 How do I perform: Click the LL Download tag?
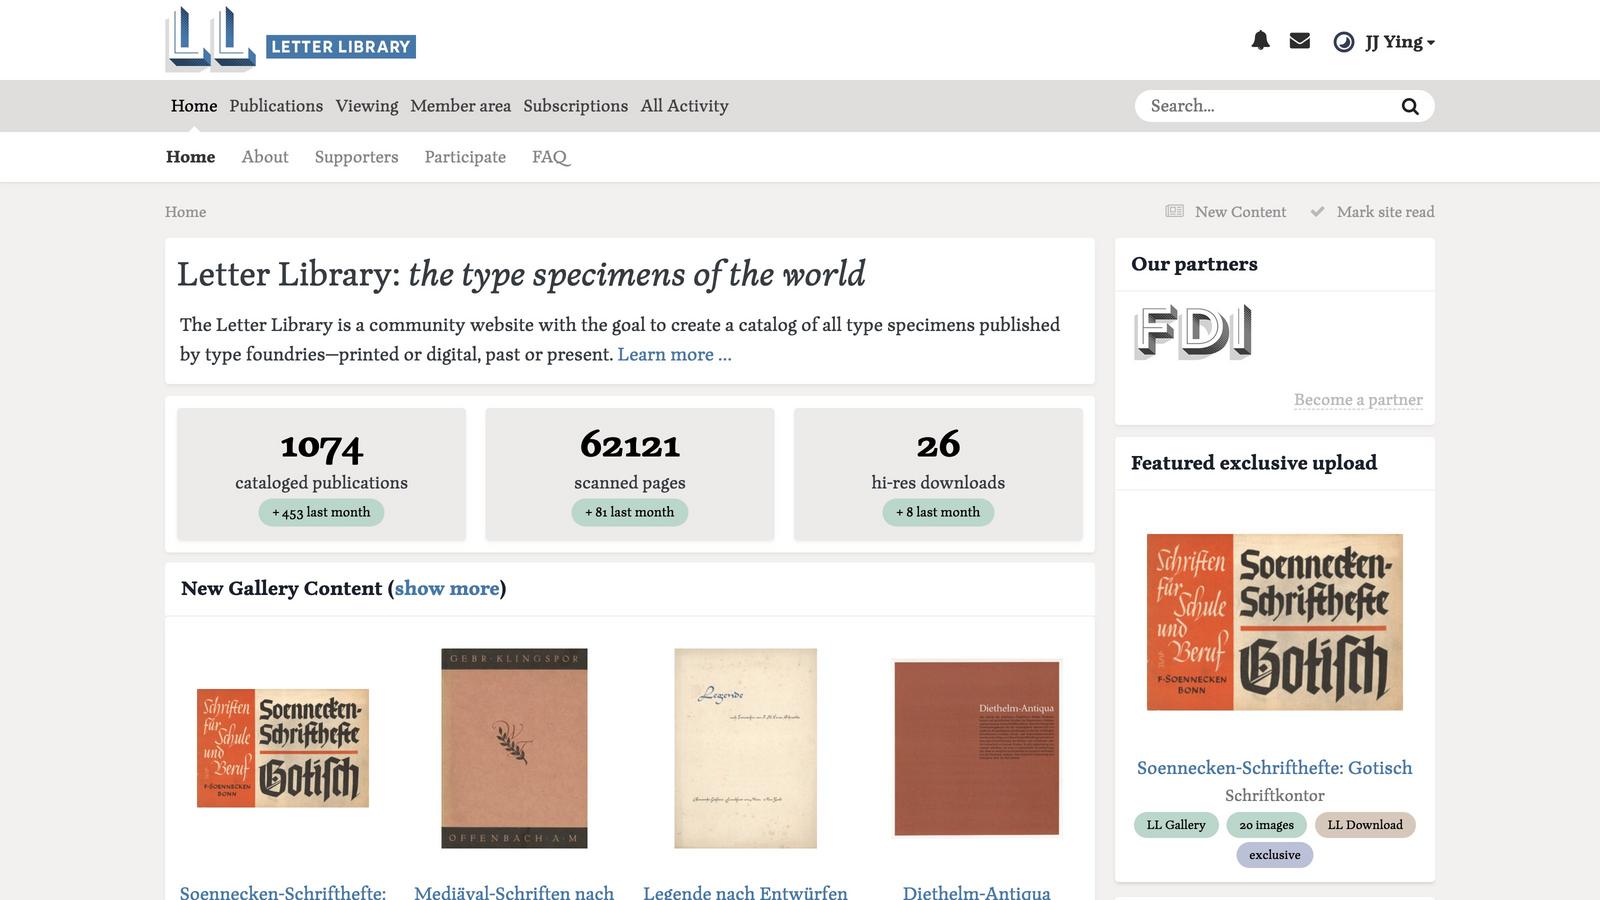[x=1365, y=825]
